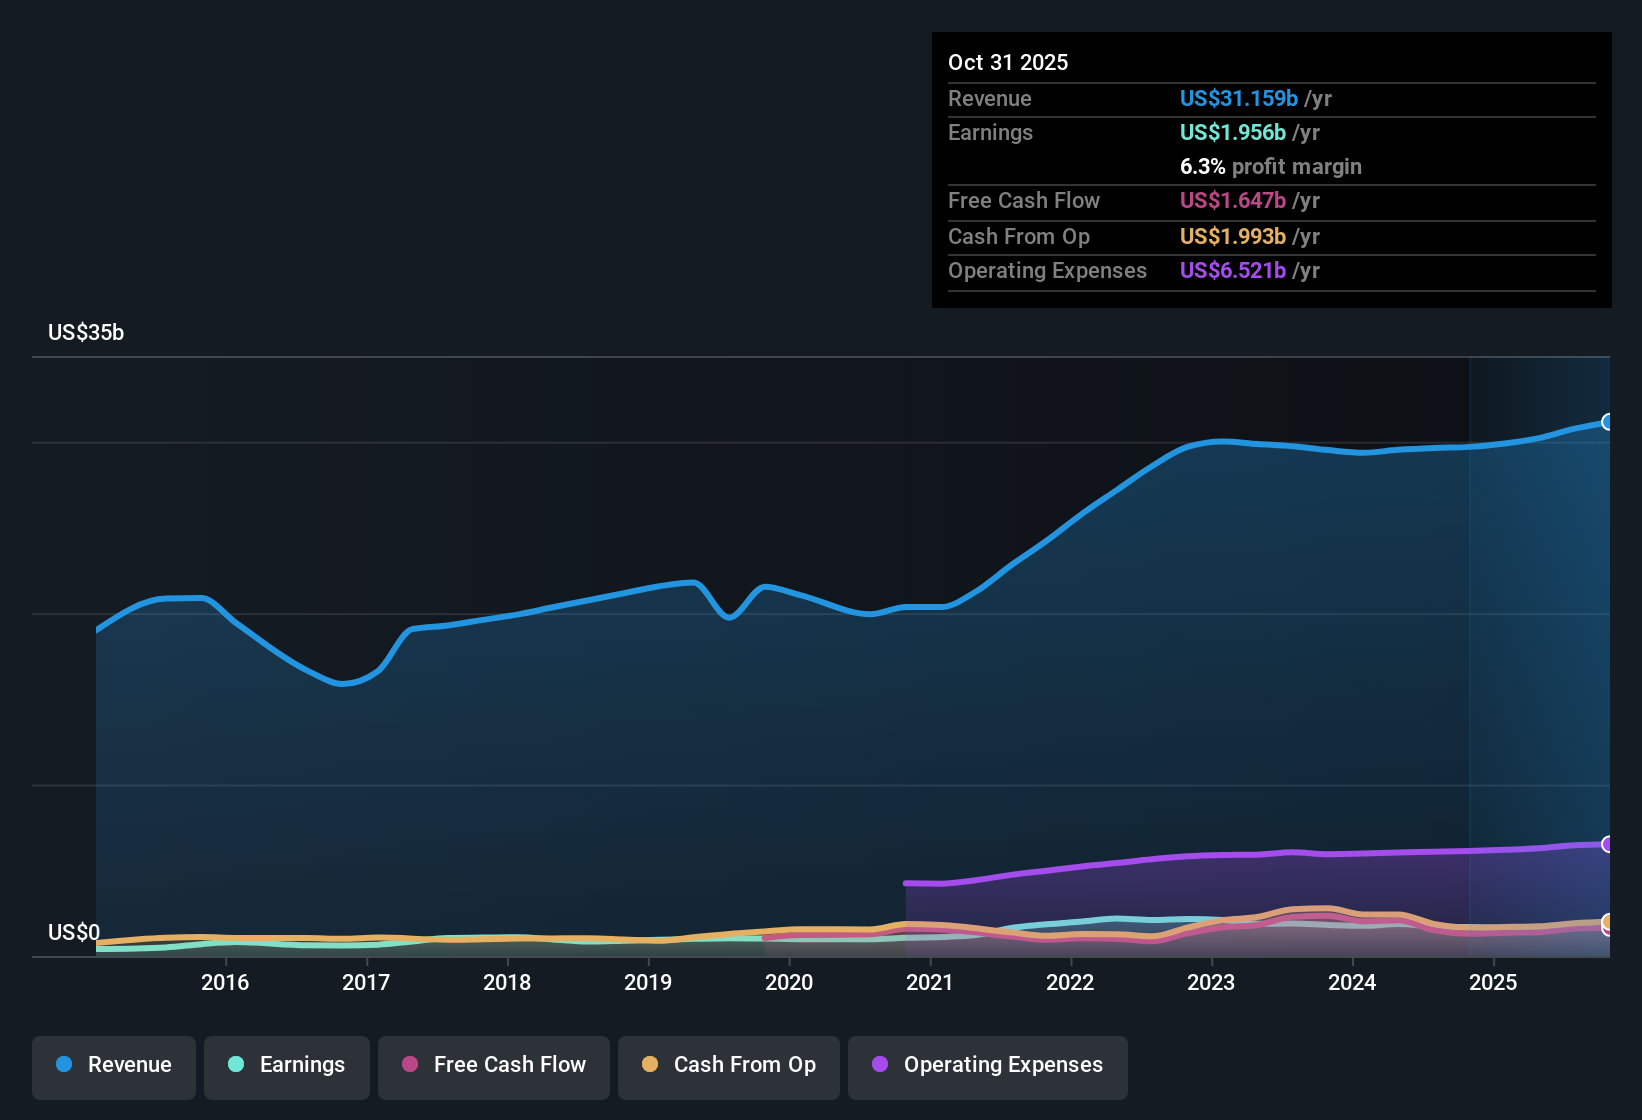Click the teal Earnings legend dot icon
This screenshot has height=1120, width=1642.
(x=236, y=1065)
